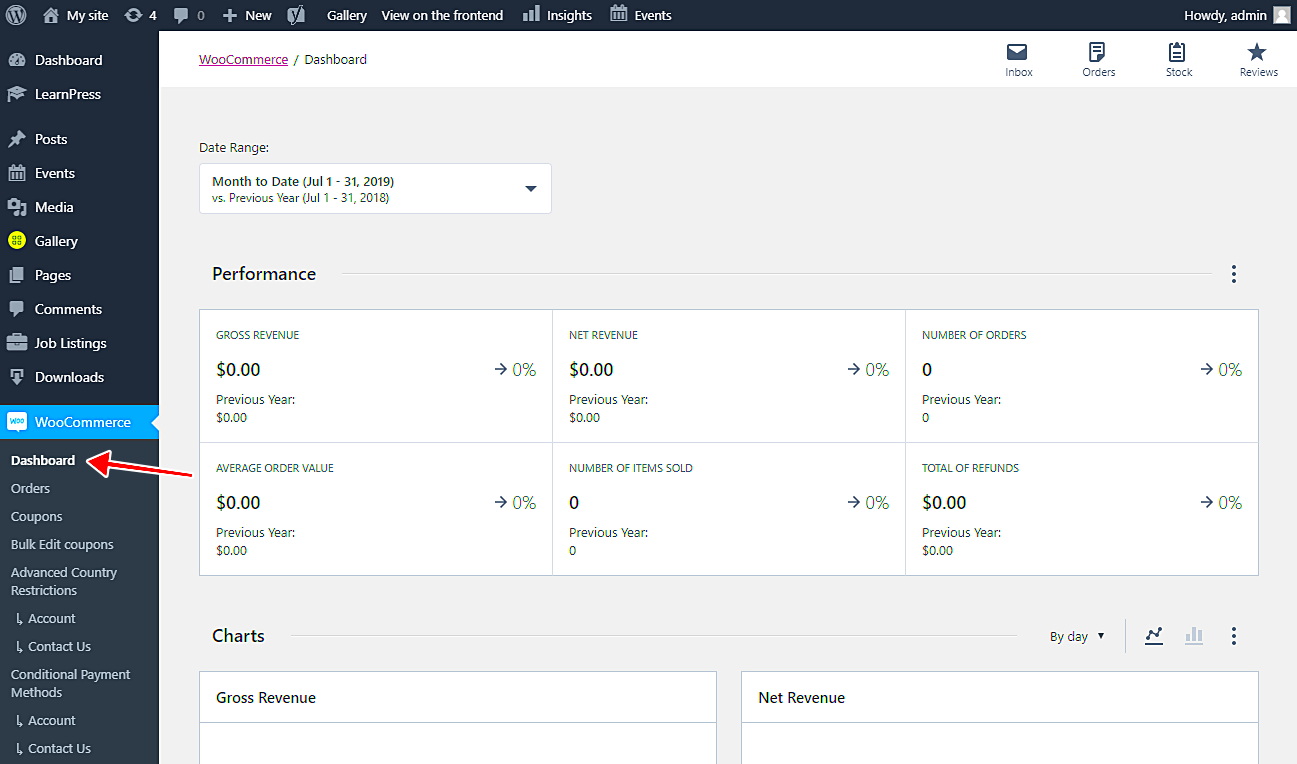Open Account under Advanced Country Restrictions

click(x=51, y=618)
